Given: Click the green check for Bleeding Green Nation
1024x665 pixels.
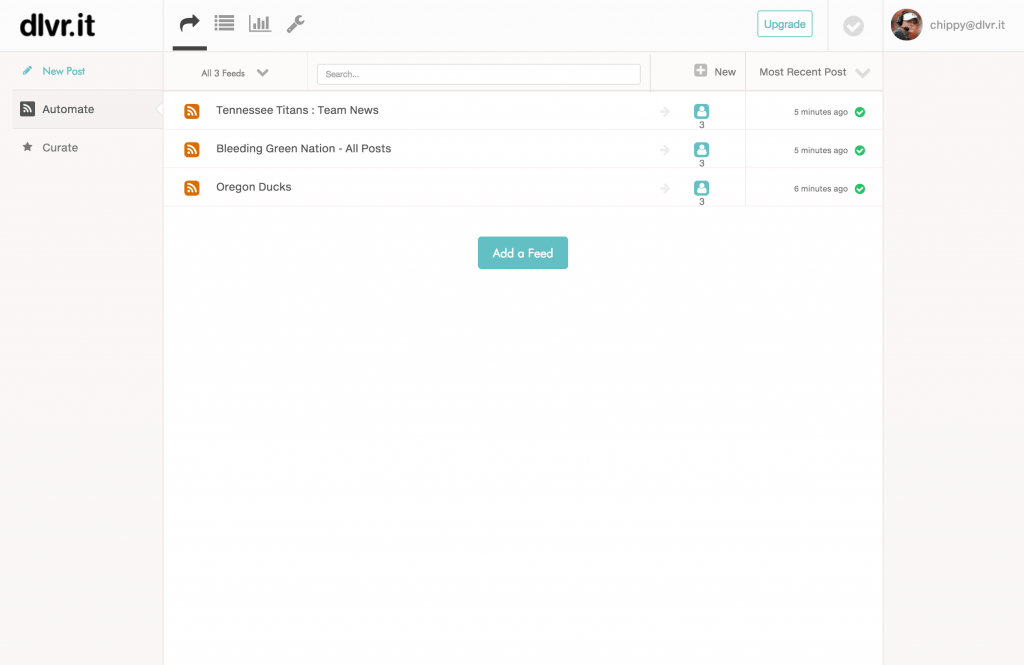Looking at the screenshot, I should [x=860, y=150].
